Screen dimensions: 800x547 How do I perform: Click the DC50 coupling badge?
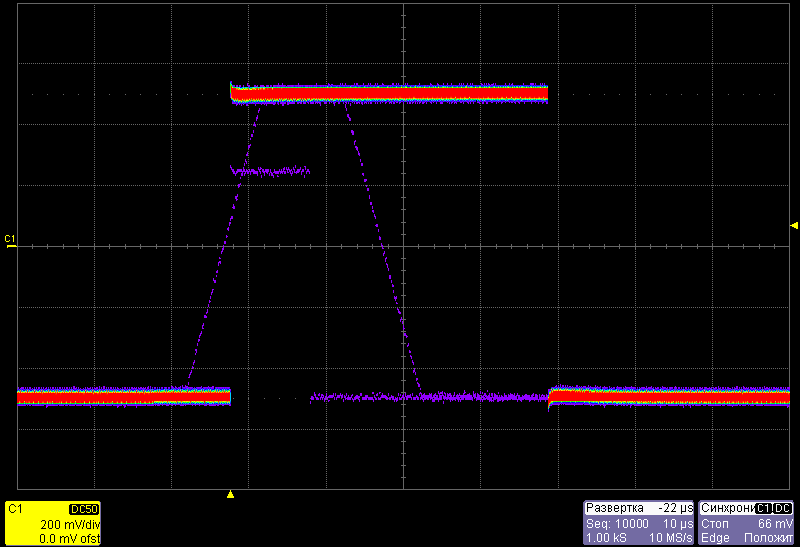pos(83,509)
